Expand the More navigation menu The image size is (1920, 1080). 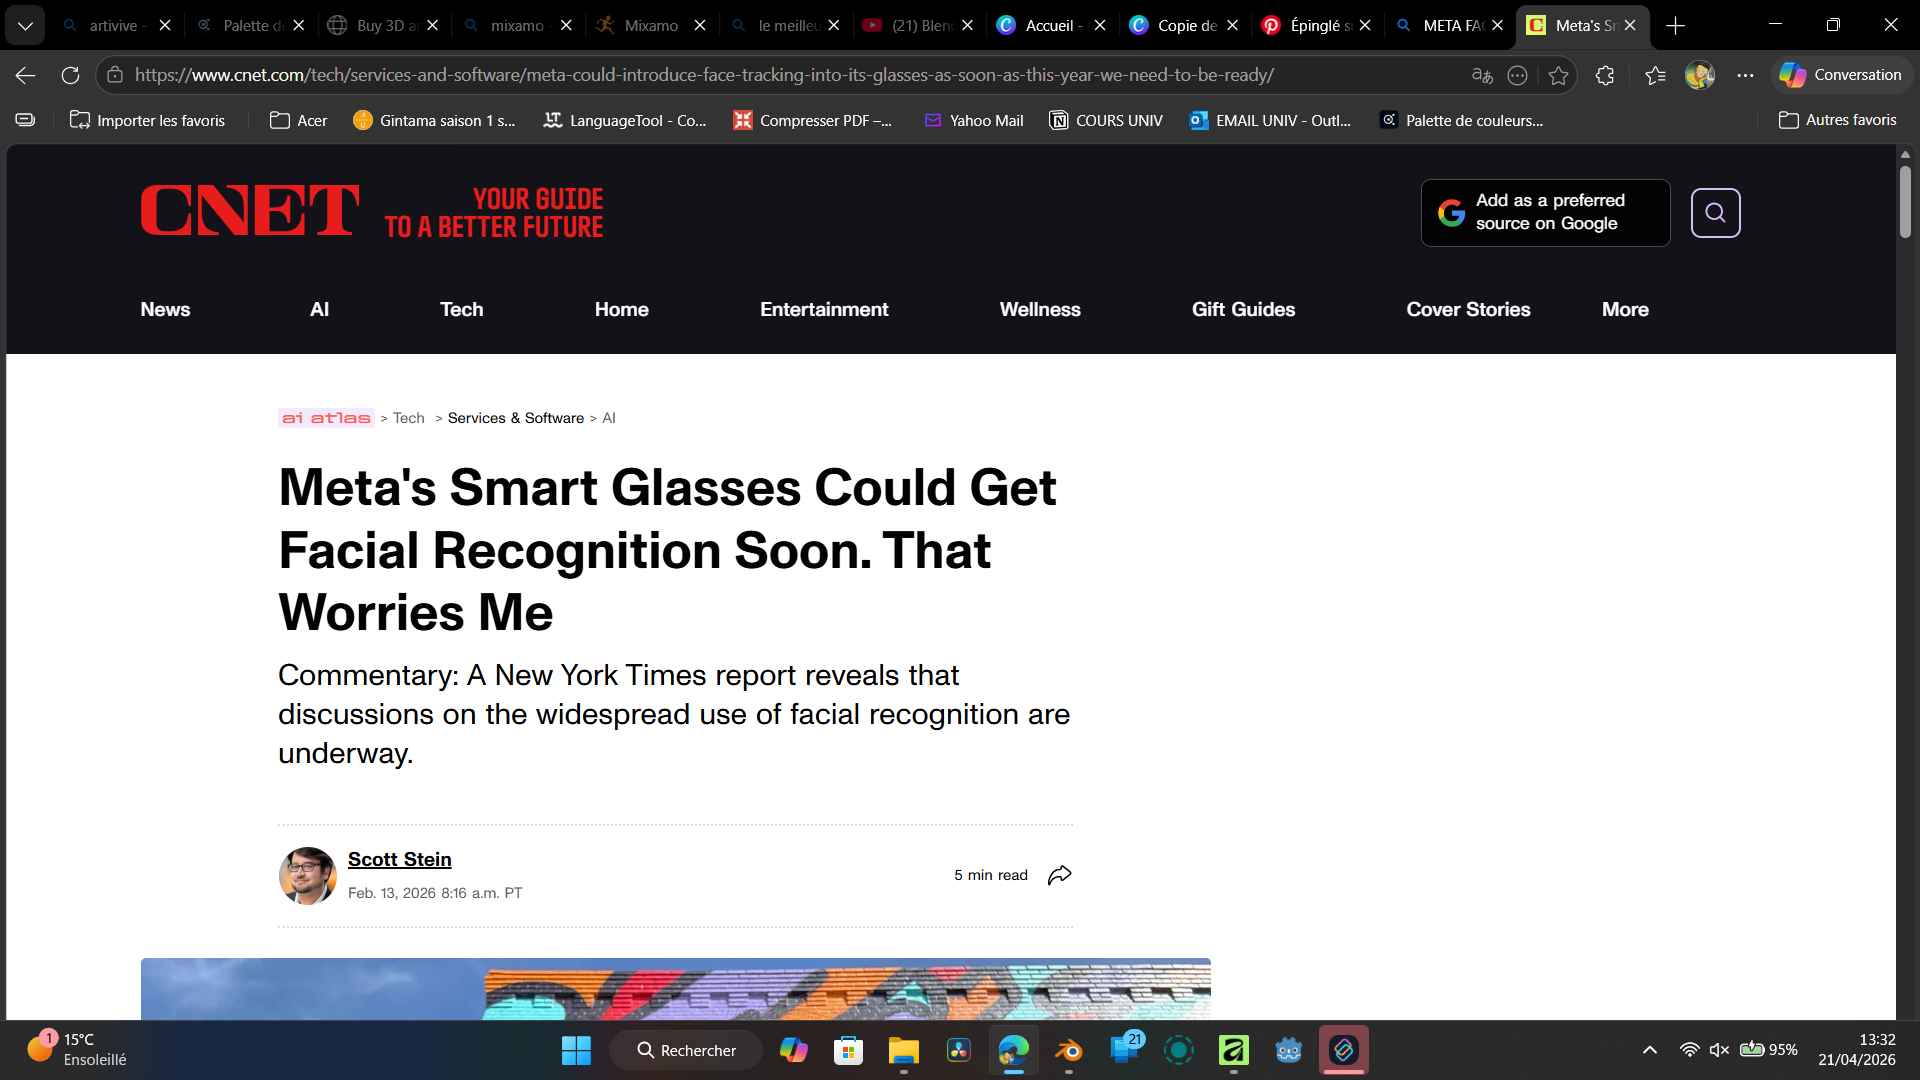(x=1625, y=309)
